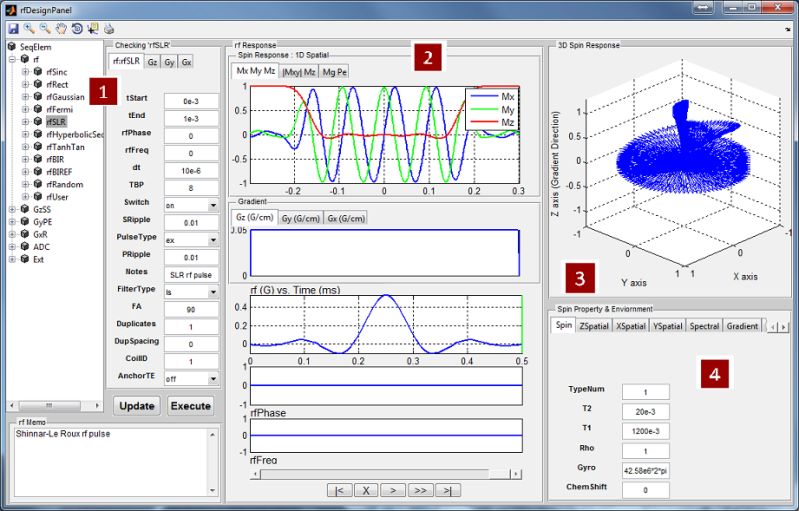Open the PulseType dropdown
Viewport: 799px width, 511px height.
coord(213,240)
